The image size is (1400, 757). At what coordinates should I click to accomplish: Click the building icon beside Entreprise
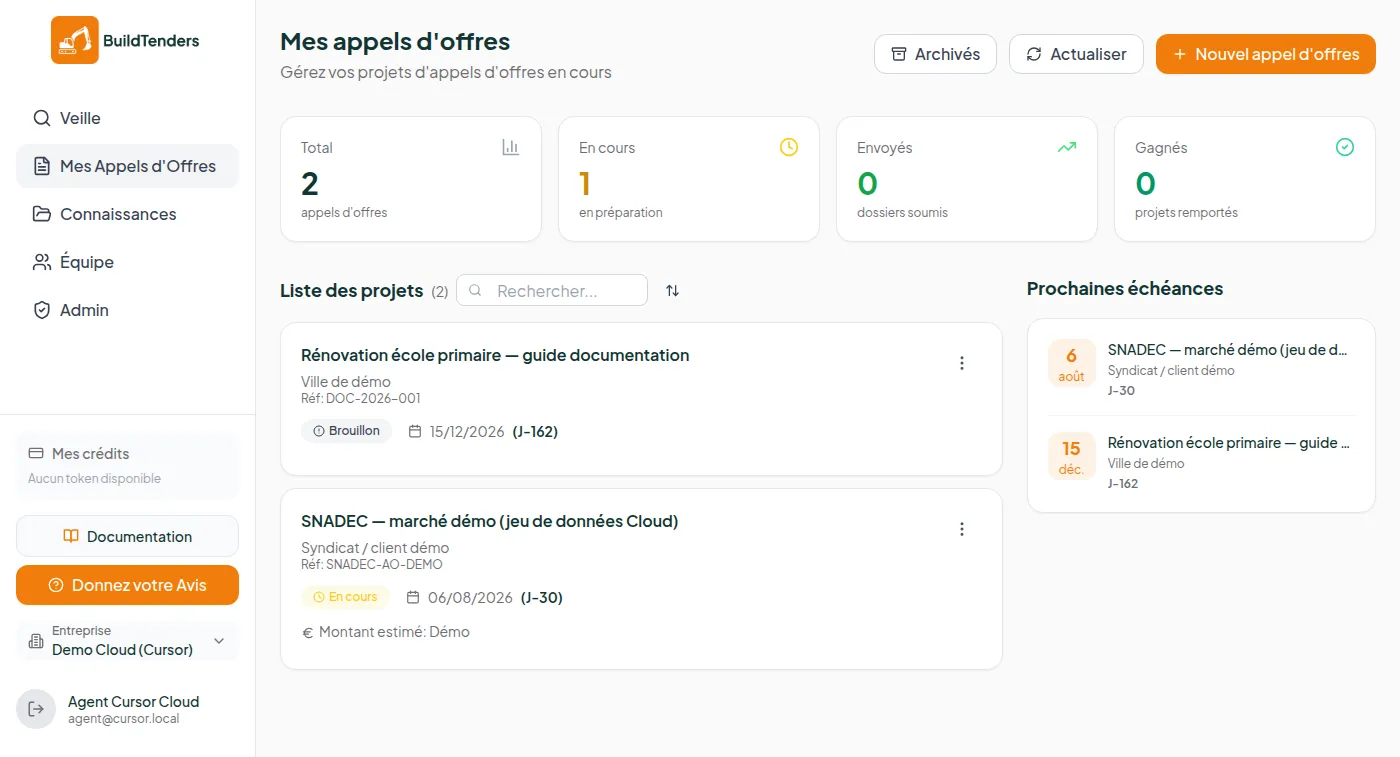point(36,640)
